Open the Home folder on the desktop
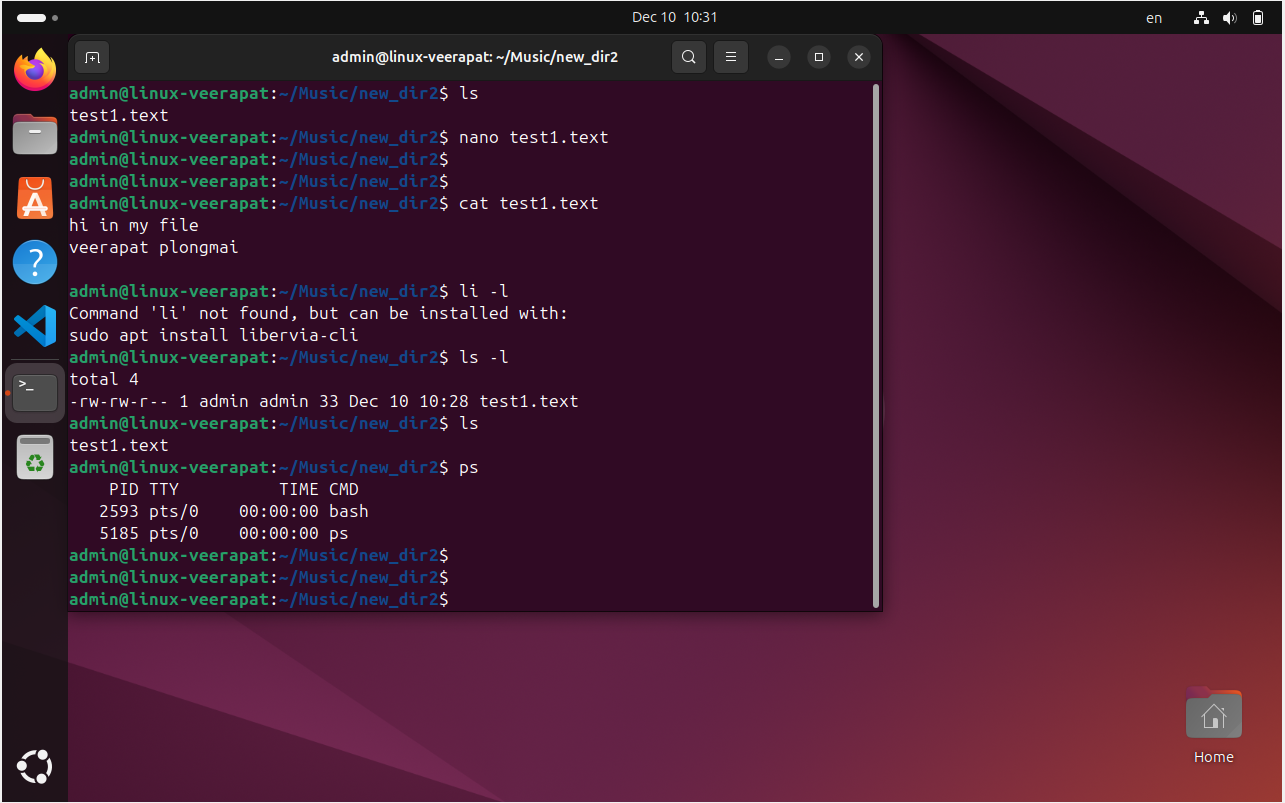 click(1213, 726)
